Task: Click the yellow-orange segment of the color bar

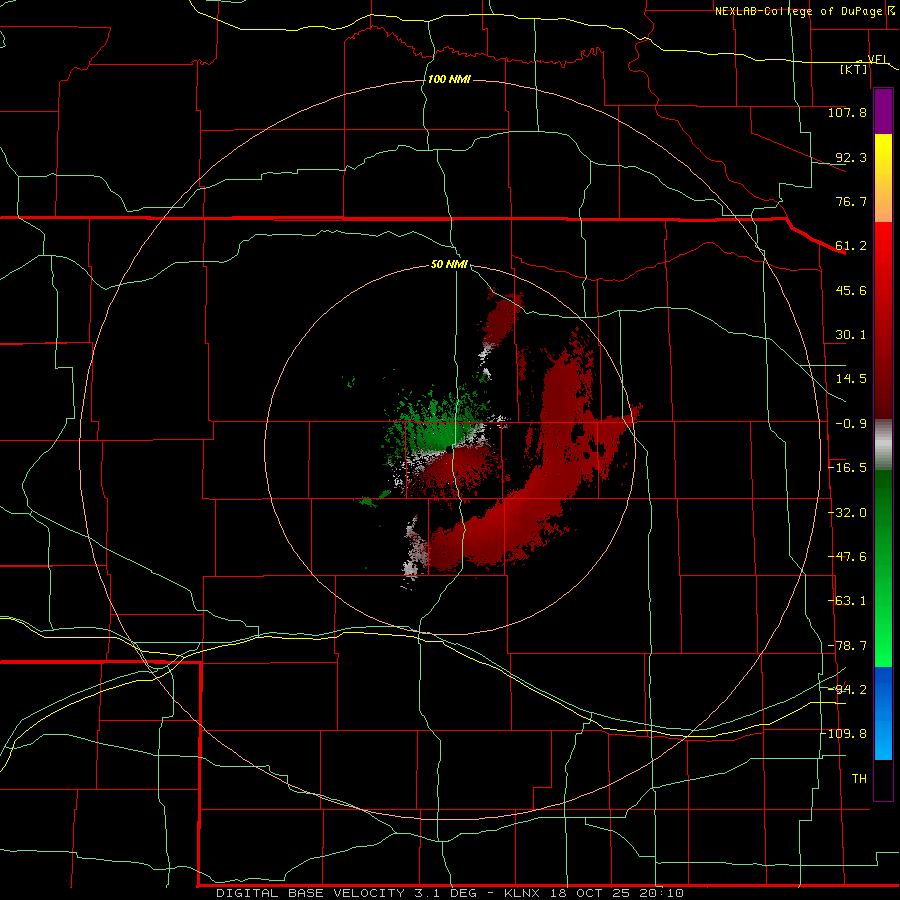Action: point(883,179)
